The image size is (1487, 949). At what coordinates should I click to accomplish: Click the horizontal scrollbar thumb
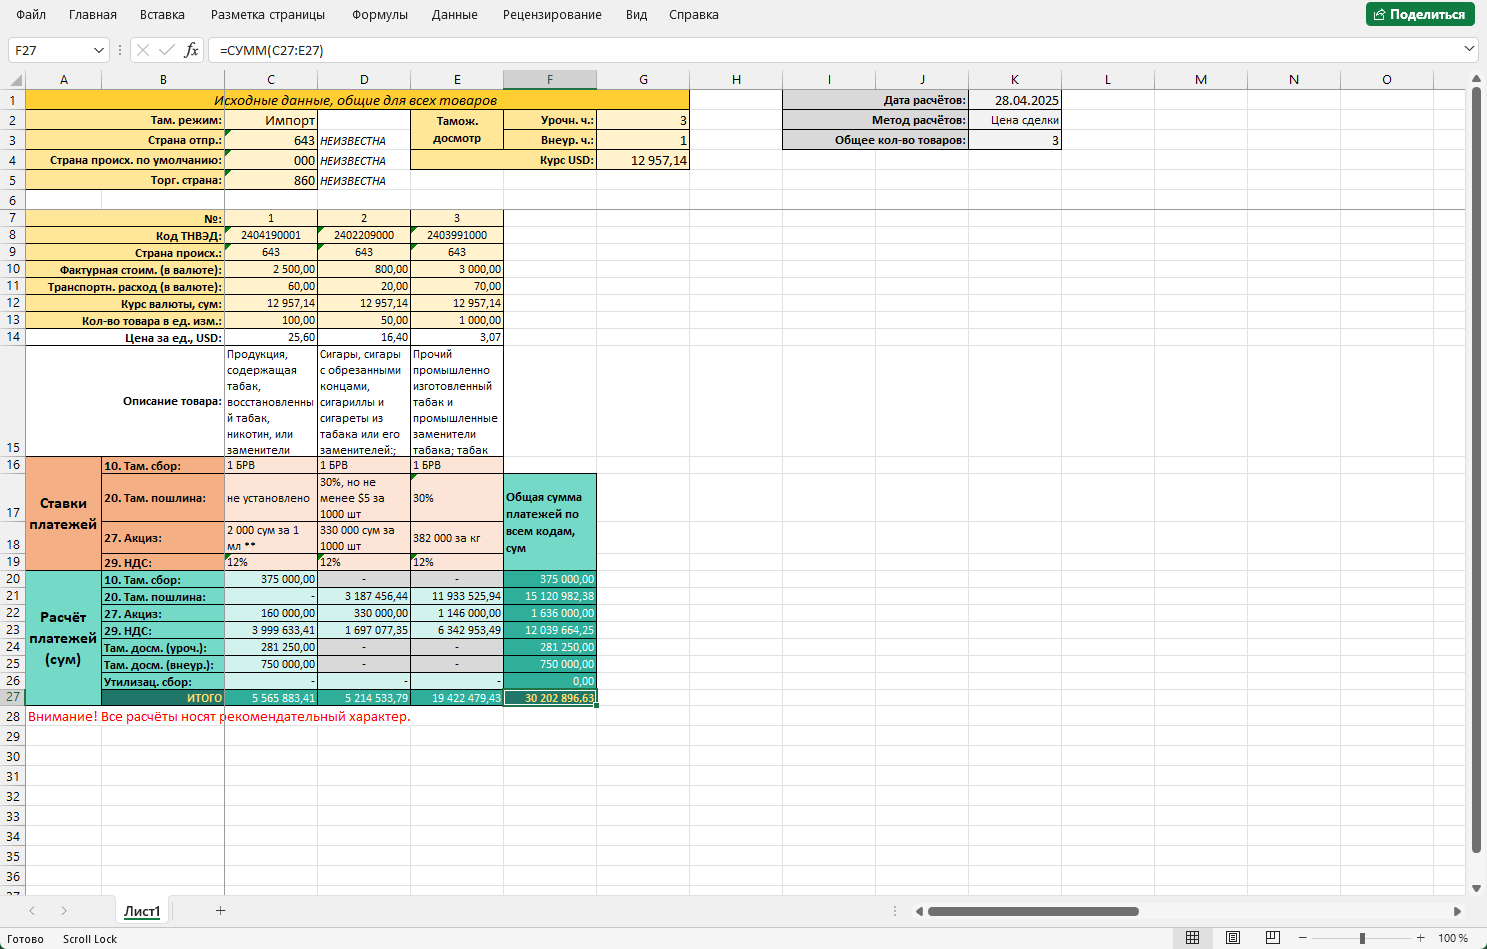(x=1033, y=911)
